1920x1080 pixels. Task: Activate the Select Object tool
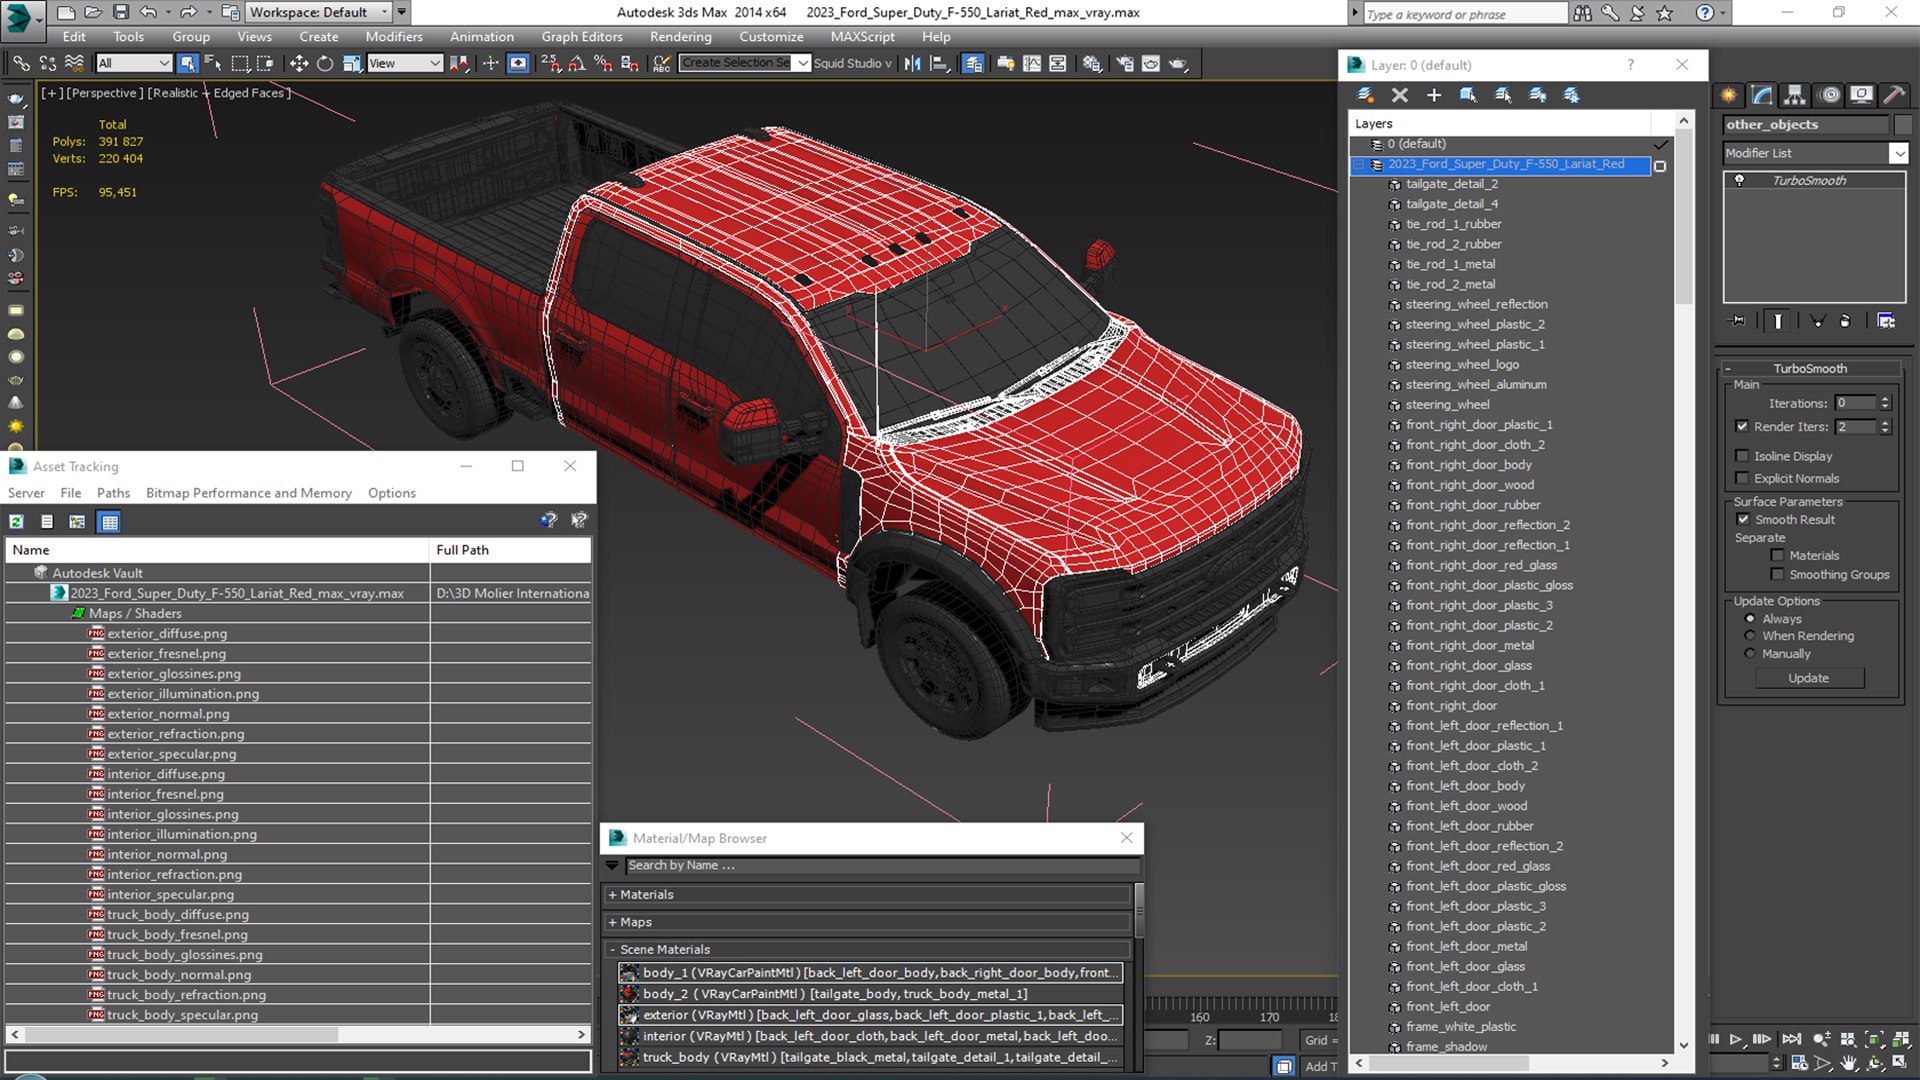[187, 63]
